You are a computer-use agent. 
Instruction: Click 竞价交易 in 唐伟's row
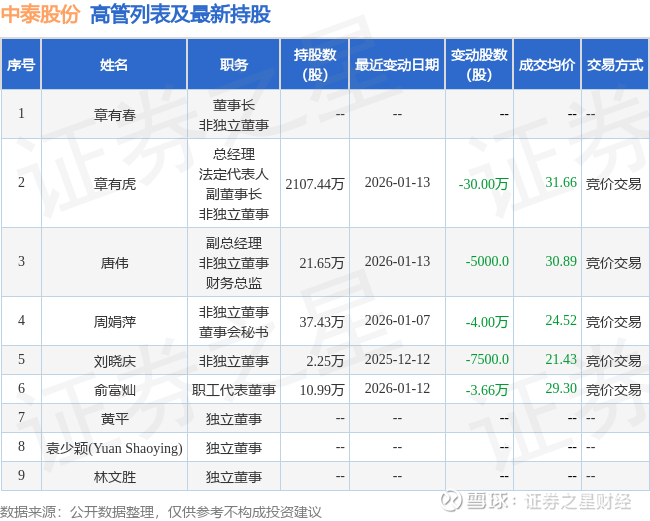pyautogui.click(x=614, y=263)
